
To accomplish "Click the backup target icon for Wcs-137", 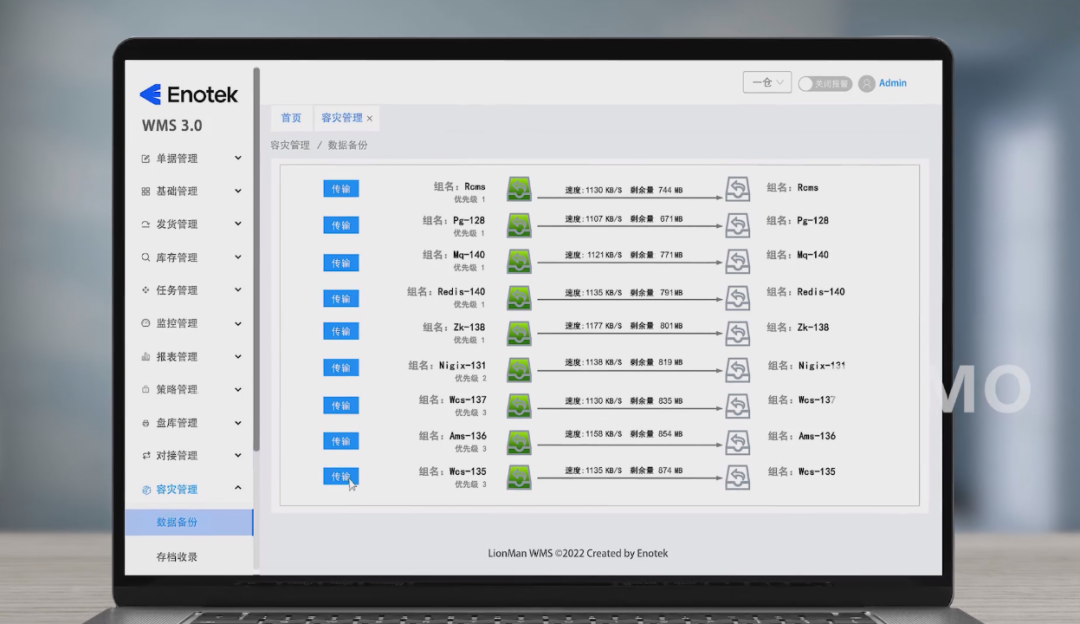I will click(x=737, y=406).
